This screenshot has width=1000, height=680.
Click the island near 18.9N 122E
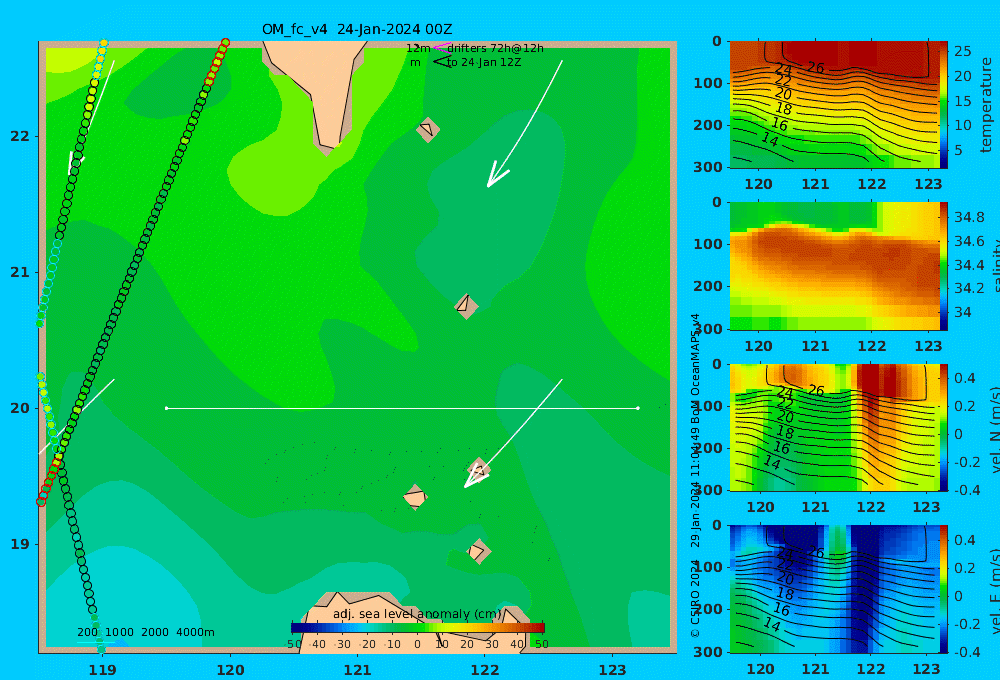[478, 551]
